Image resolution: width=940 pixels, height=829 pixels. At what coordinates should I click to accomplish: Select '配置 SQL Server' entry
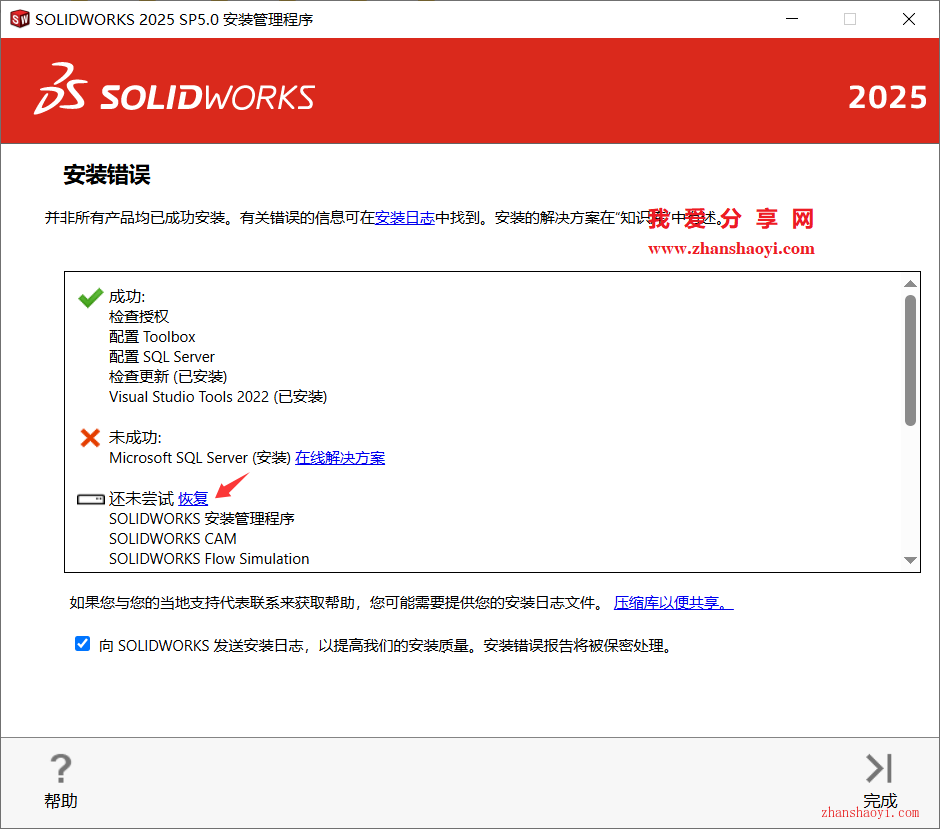pos(162,357)
